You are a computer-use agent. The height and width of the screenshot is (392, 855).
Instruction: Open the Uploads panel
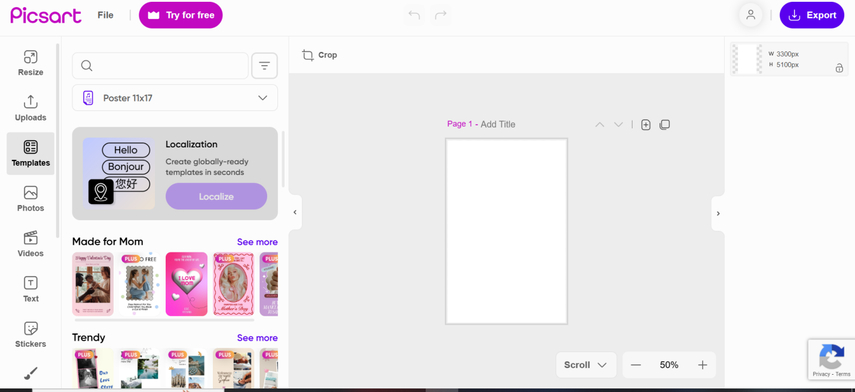pyautogui.click(x=31, y=108)
